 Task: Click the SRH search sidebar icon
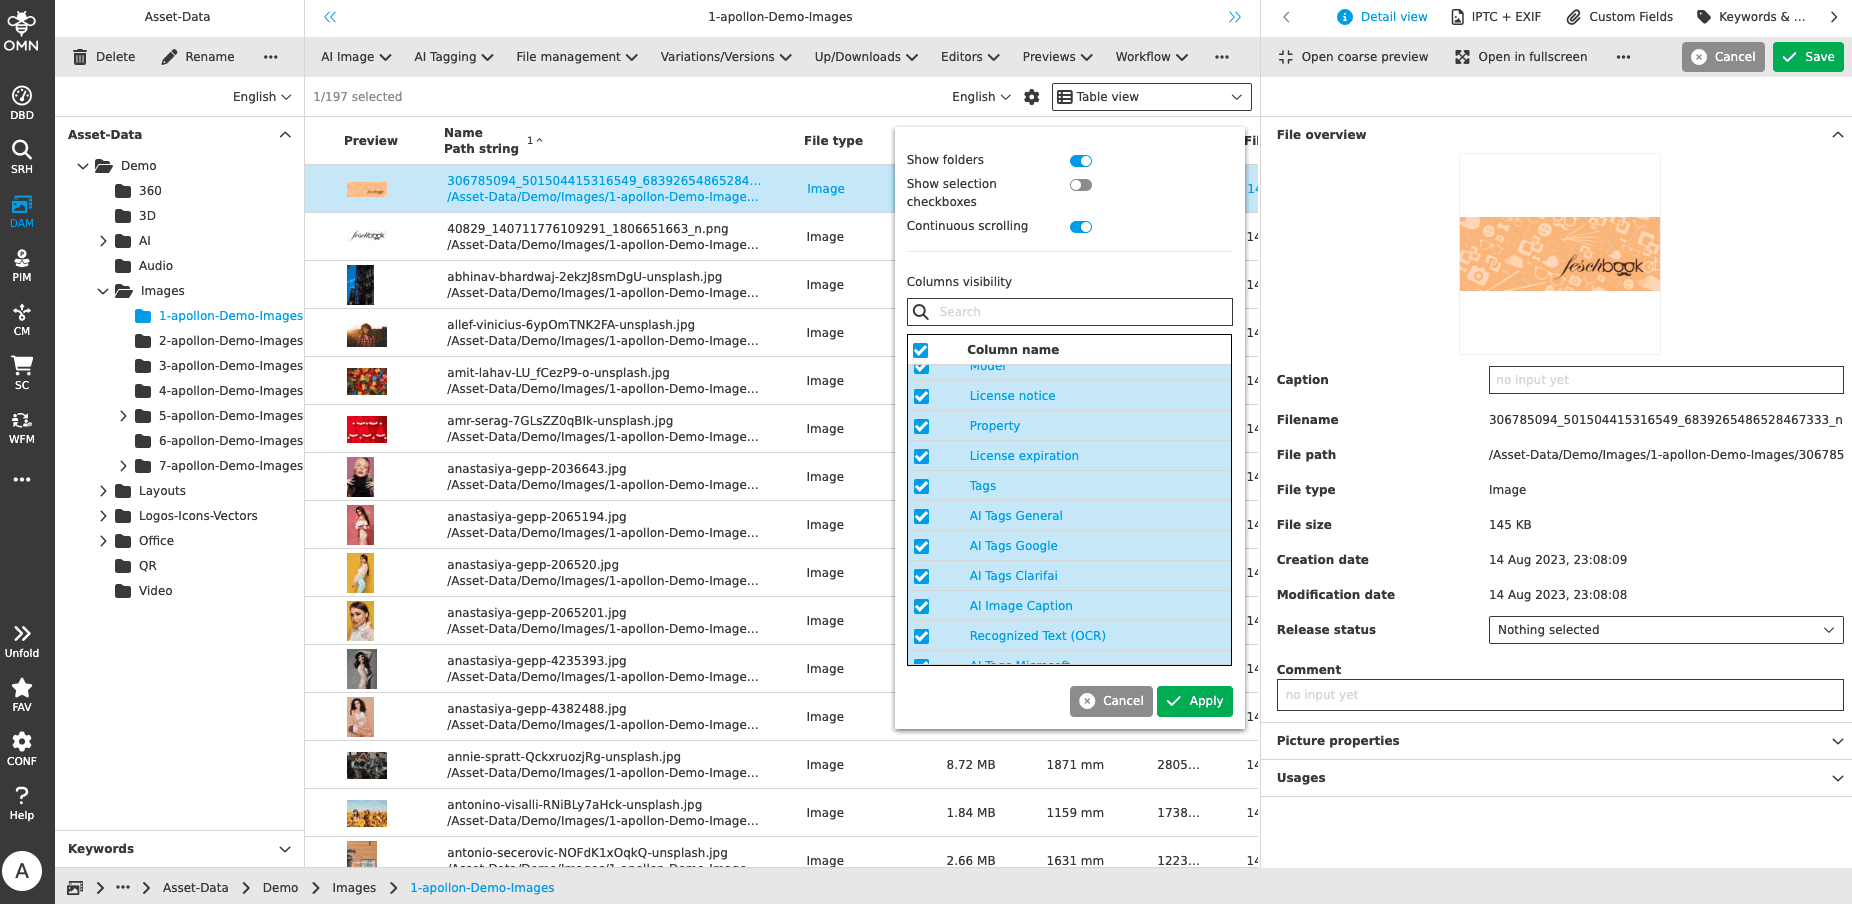[x=22, y=157]
